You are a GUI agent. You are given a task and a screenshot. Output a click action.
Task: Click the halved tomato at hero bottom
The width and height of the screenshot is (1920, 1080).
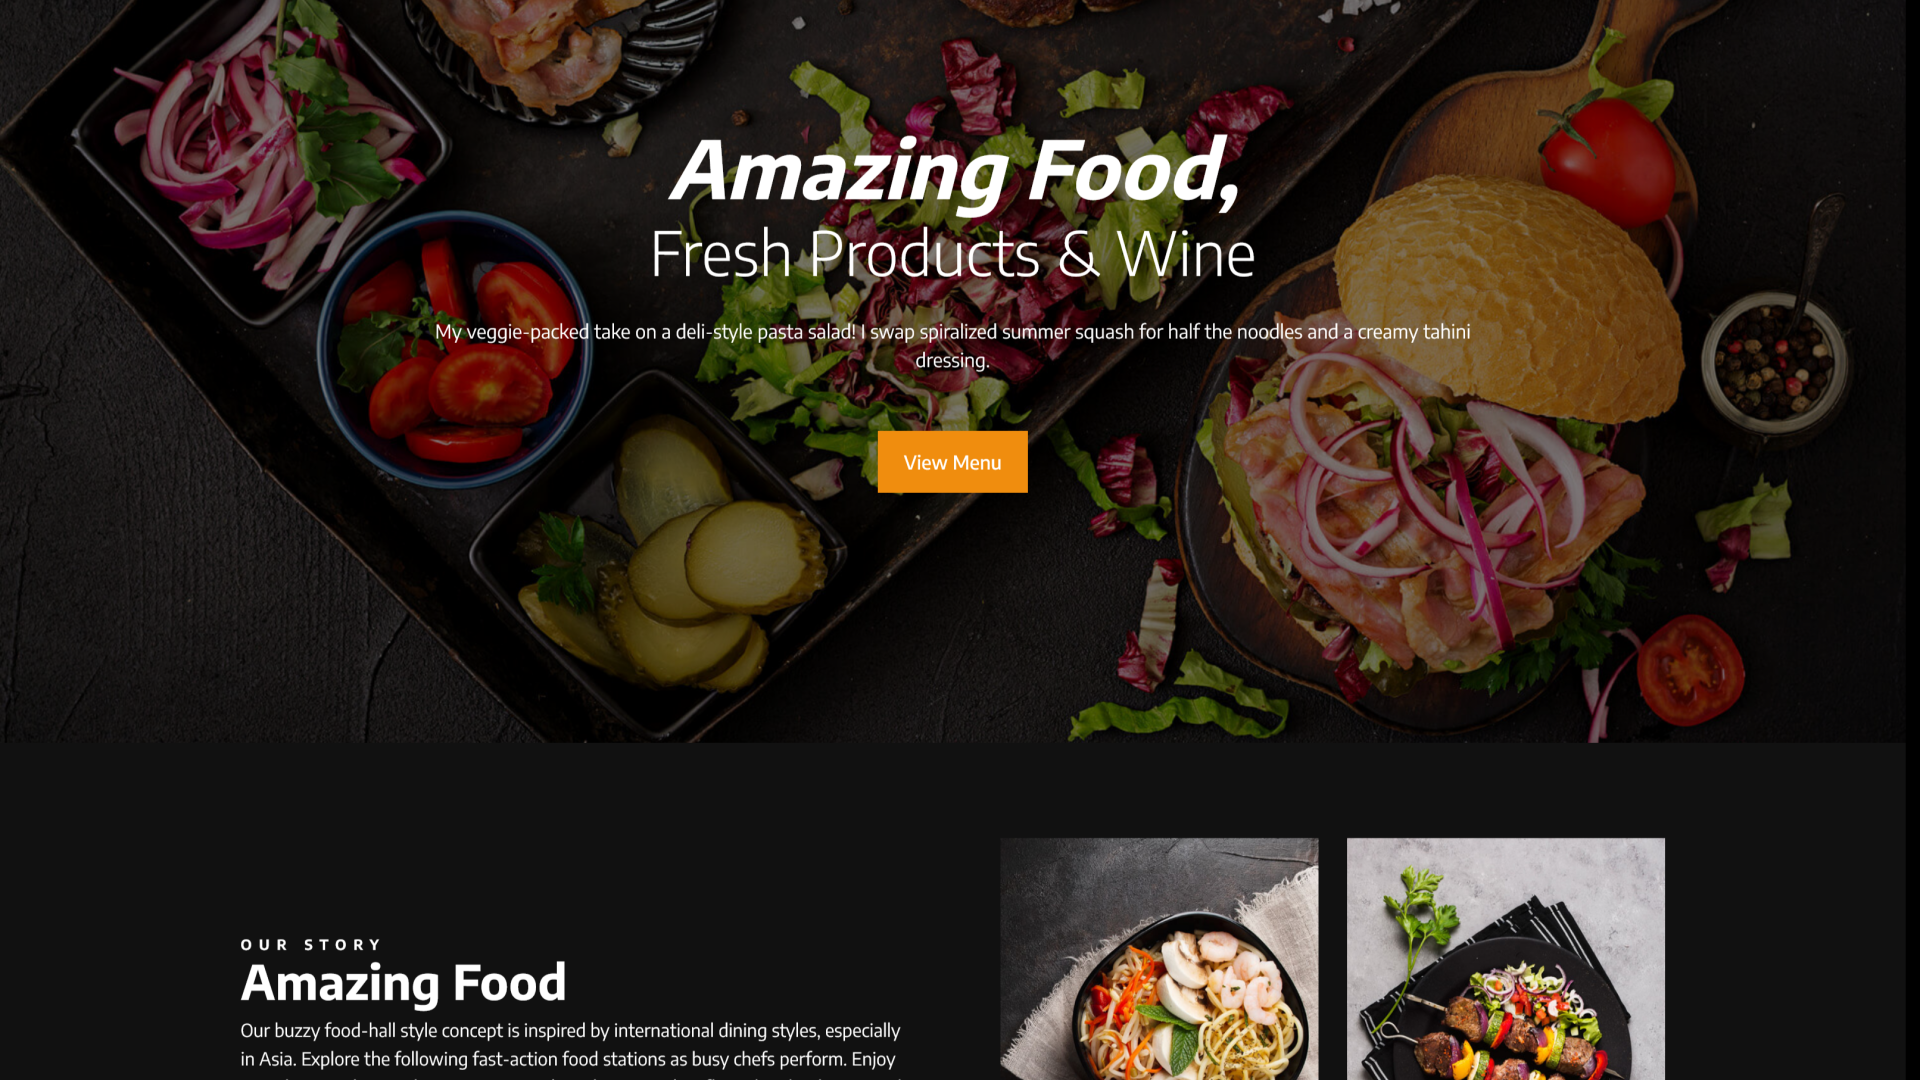1689,669
